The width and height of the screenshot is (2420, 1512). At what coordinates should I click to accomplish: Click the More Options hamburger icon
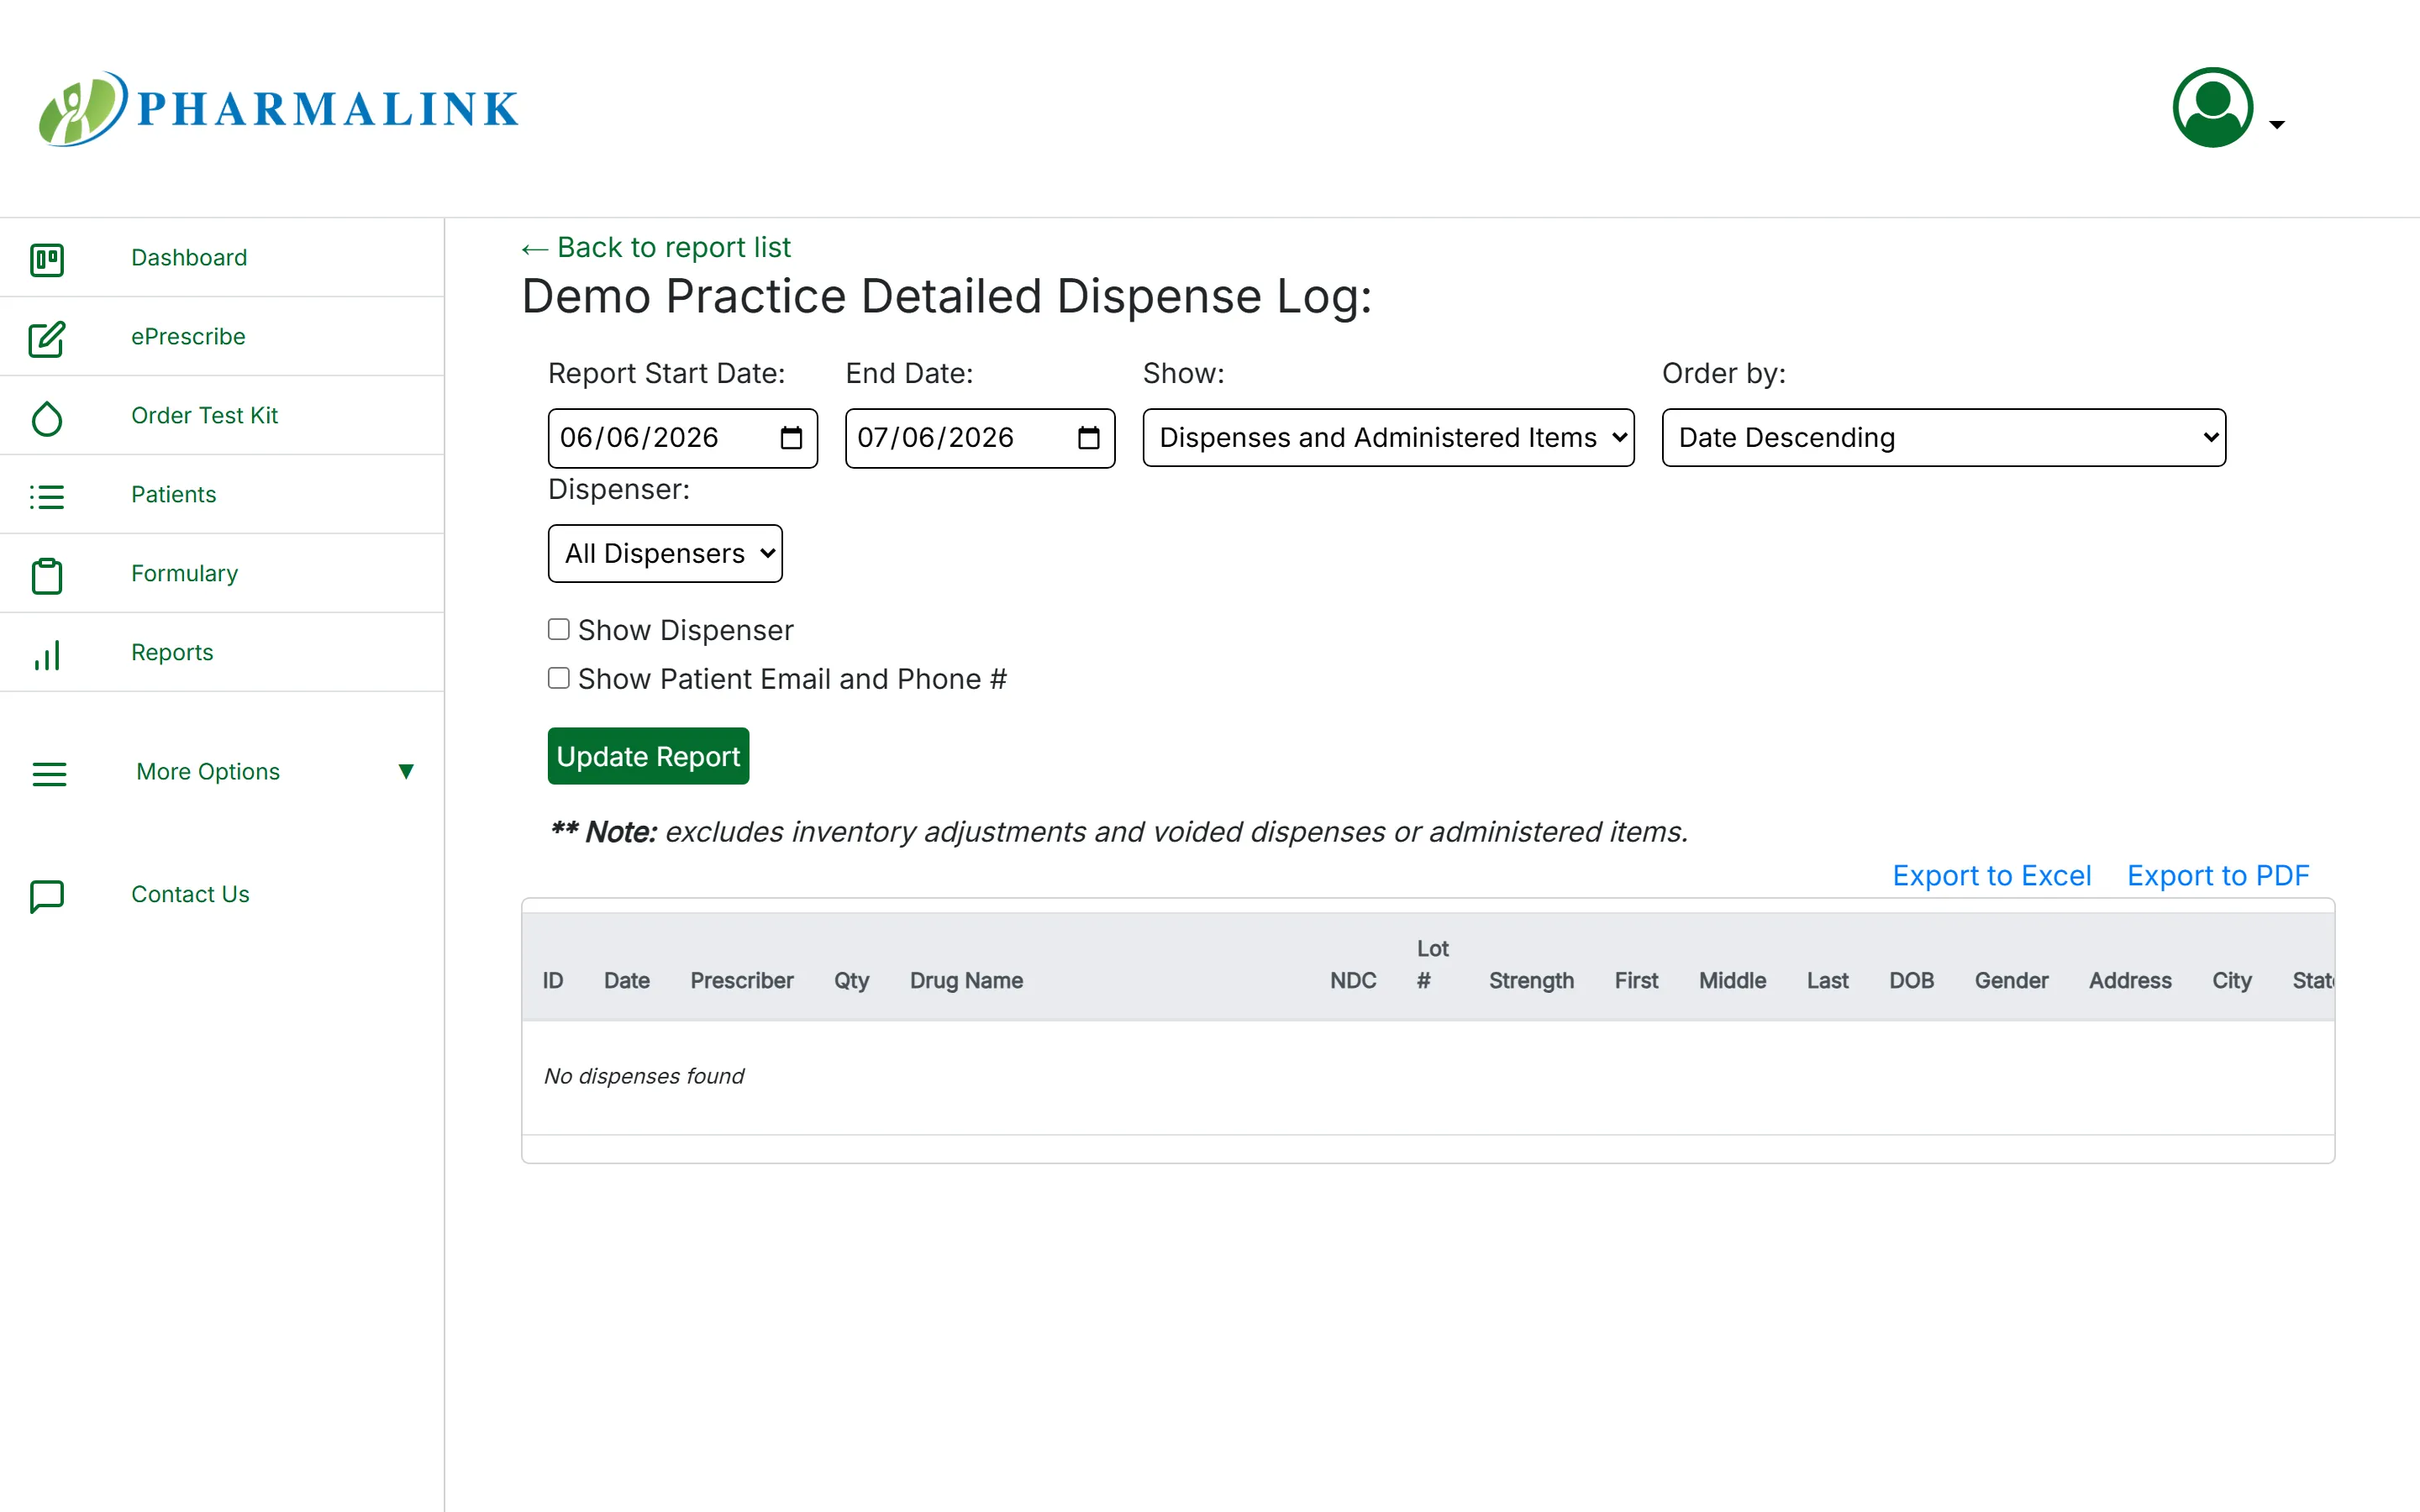[x=49, y=774]
